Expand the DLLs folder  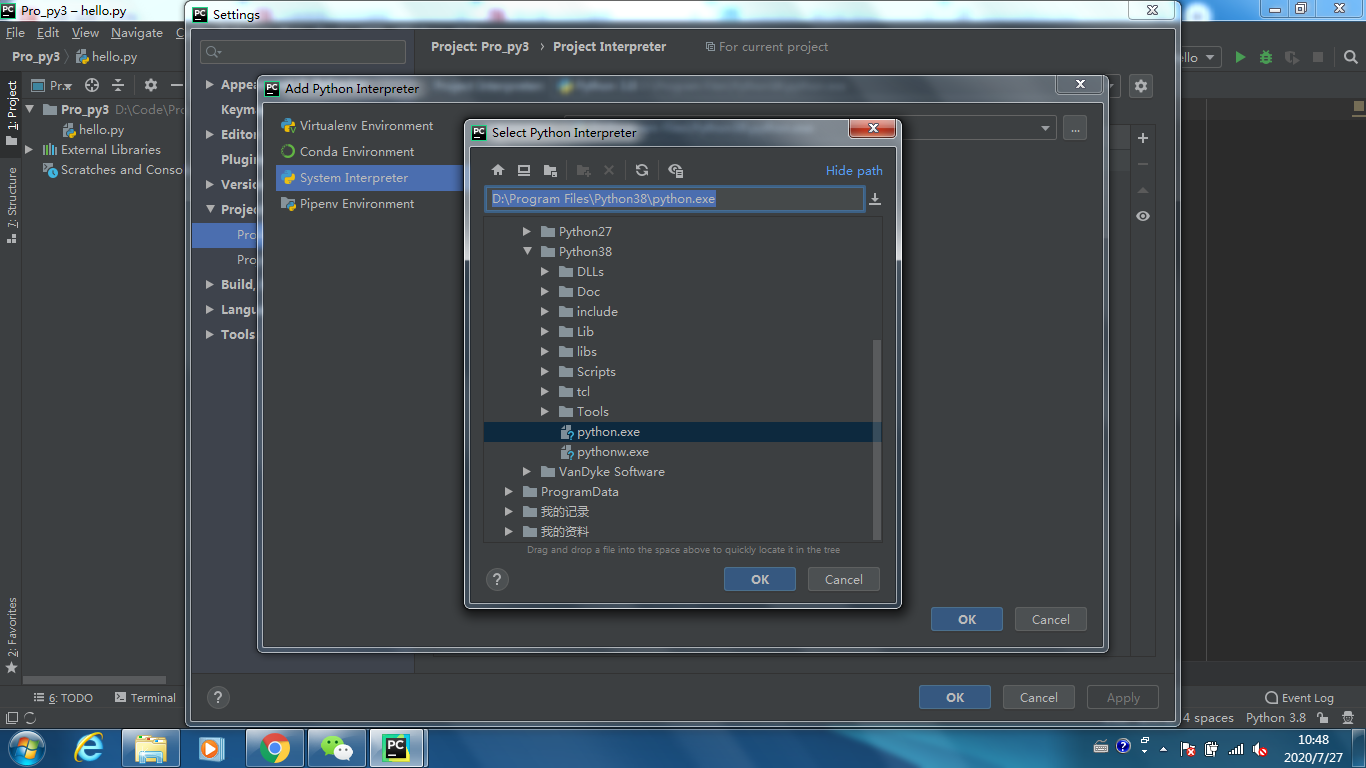click(x=545, y=271)
